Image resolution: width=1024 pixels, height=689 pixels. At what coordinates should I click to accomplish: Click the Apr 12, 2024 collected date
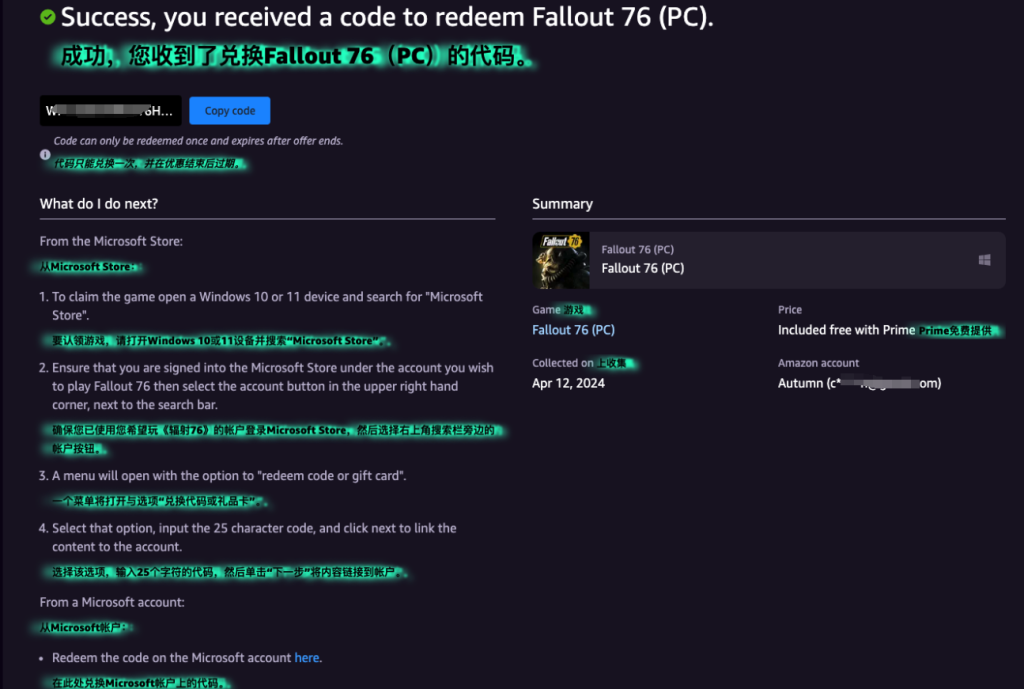568,383
